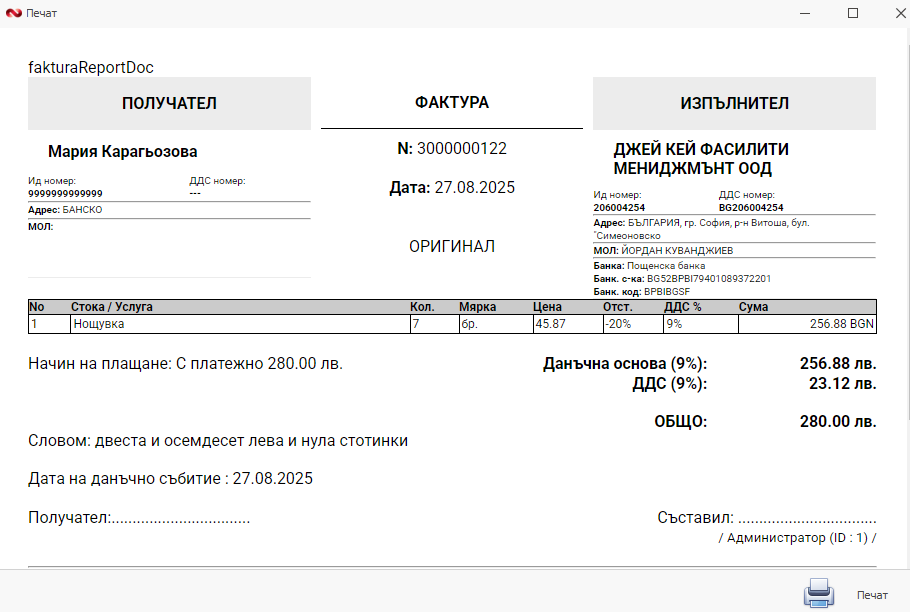The width and height of the screenshot is (910, 612).
Task: Click the ОРИГИНАЛ label
Action: point(451,246)
